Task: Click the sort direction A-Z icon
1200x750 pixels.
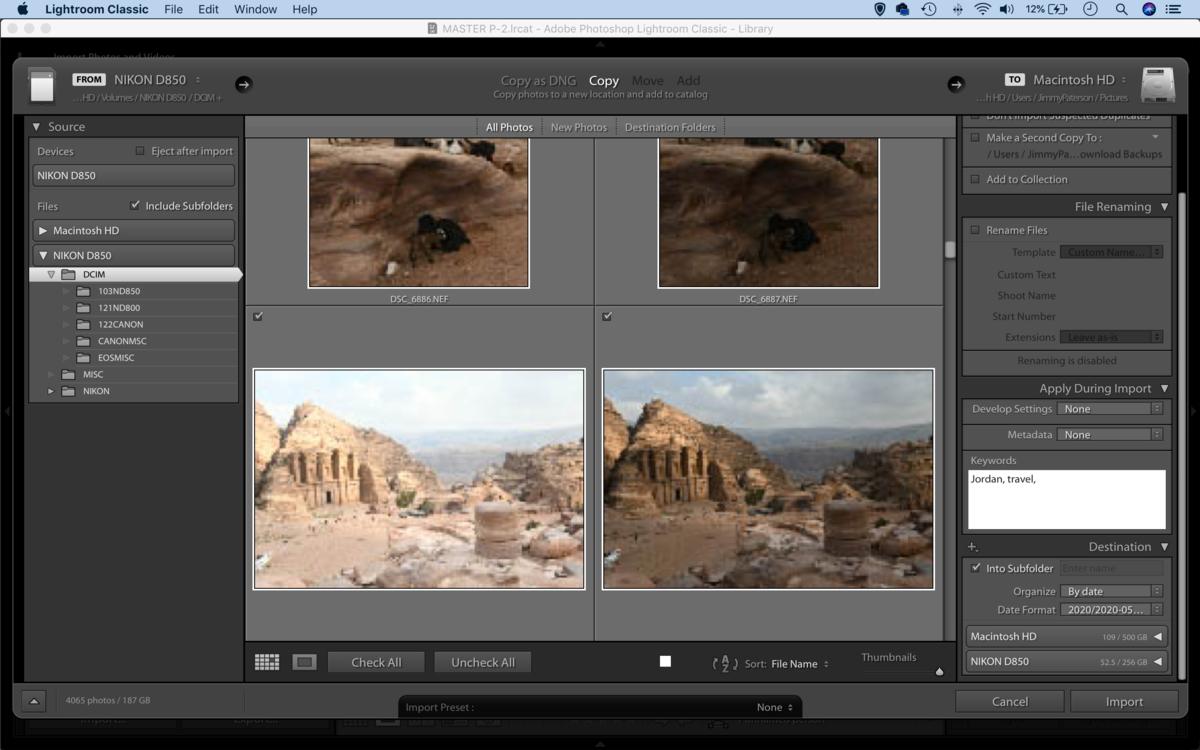Action: pyautogui.click(x=725, y=664)
